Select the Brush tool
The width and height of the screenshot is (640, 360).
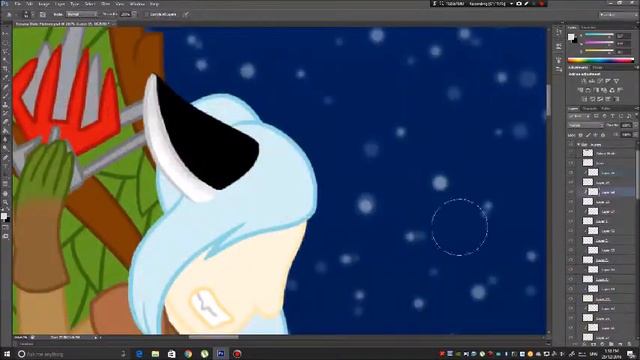click(5, 96)
